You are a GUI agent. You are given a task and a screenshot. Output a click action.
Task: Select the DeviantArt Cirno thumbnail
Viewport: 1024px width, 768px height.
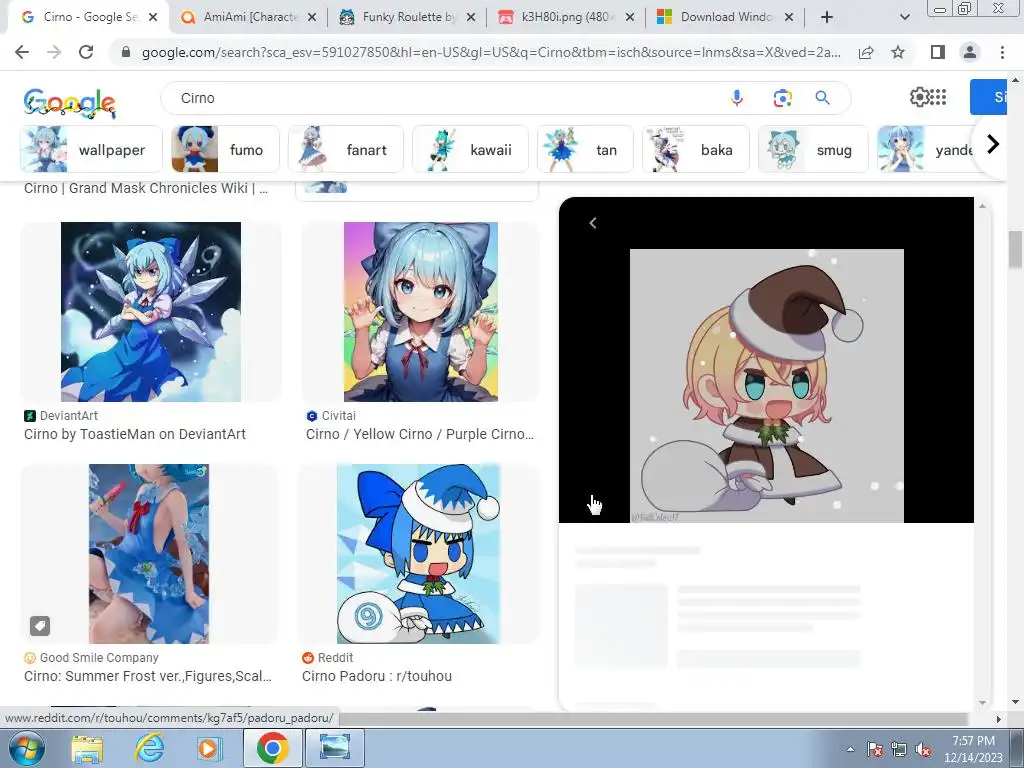pyautogui.click(x=151, y=312)
